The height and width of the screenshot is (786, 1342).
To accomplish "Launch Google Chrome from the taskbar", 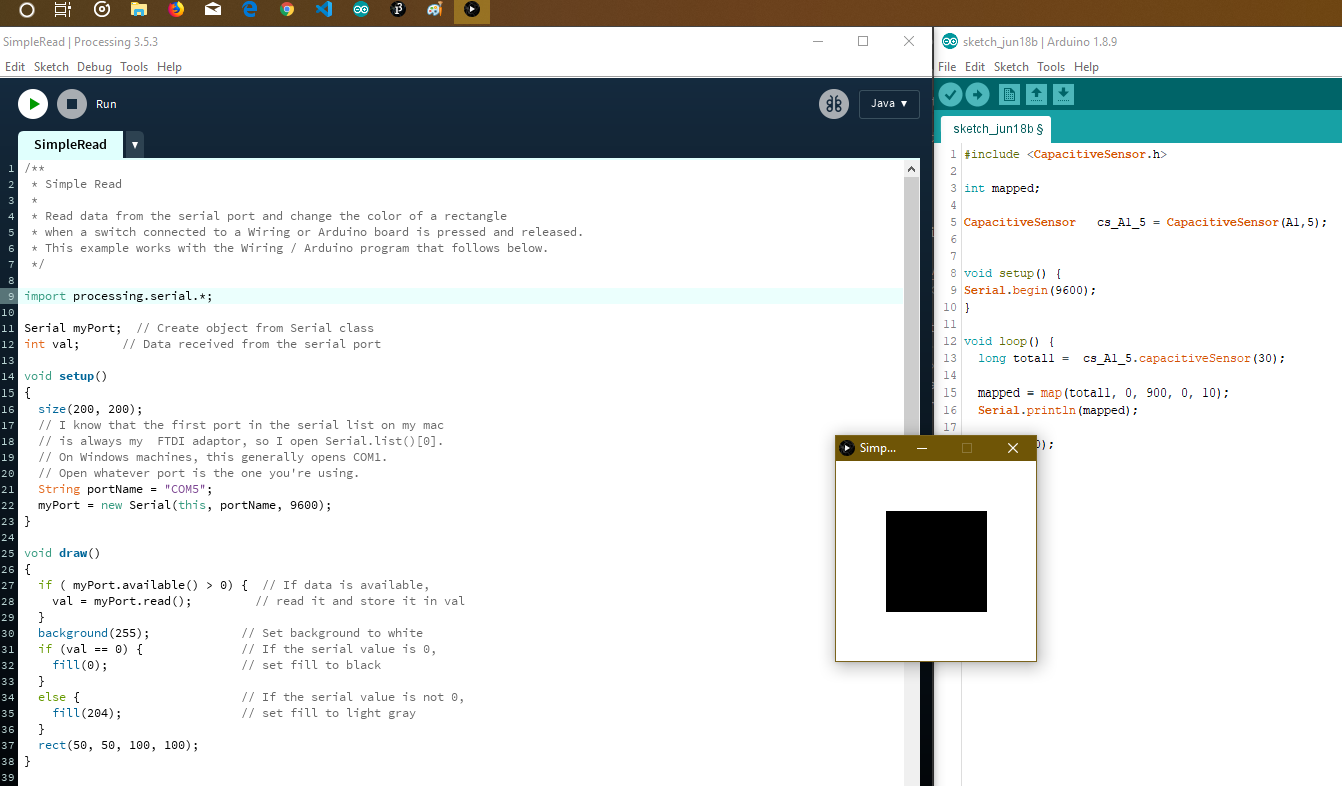I will click(x=287, y=10).
